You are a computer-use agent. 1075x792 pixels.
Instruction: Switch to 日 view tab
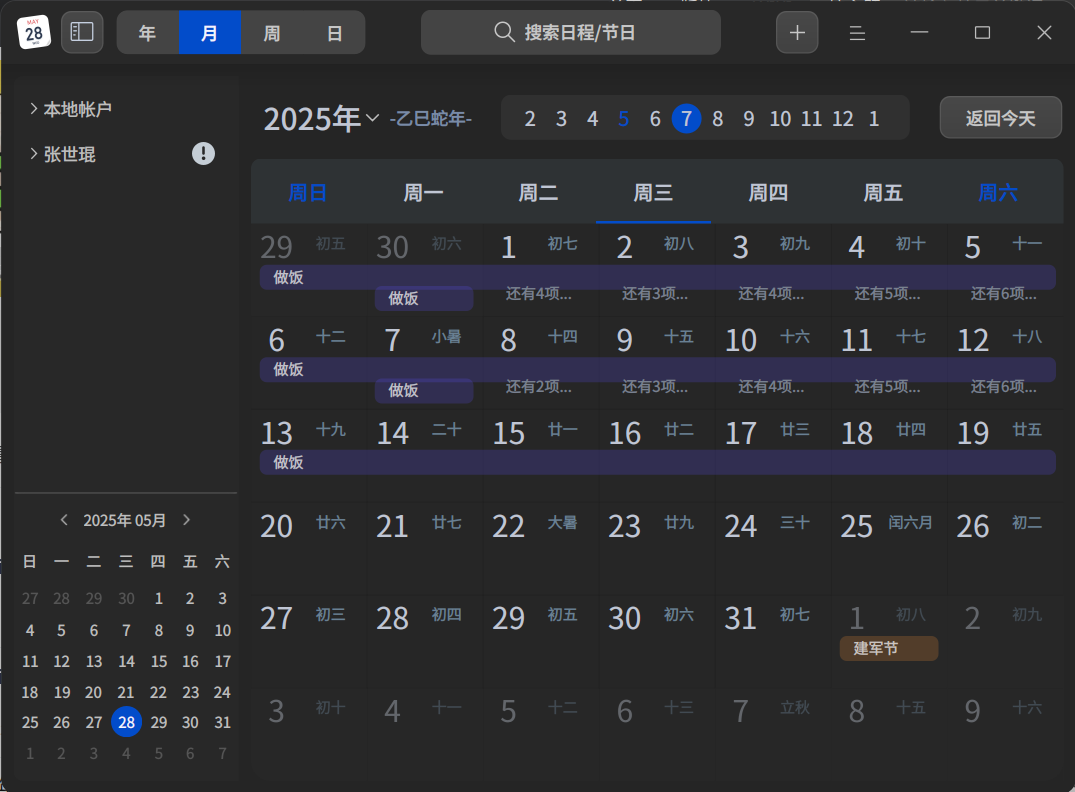[334, 32]
